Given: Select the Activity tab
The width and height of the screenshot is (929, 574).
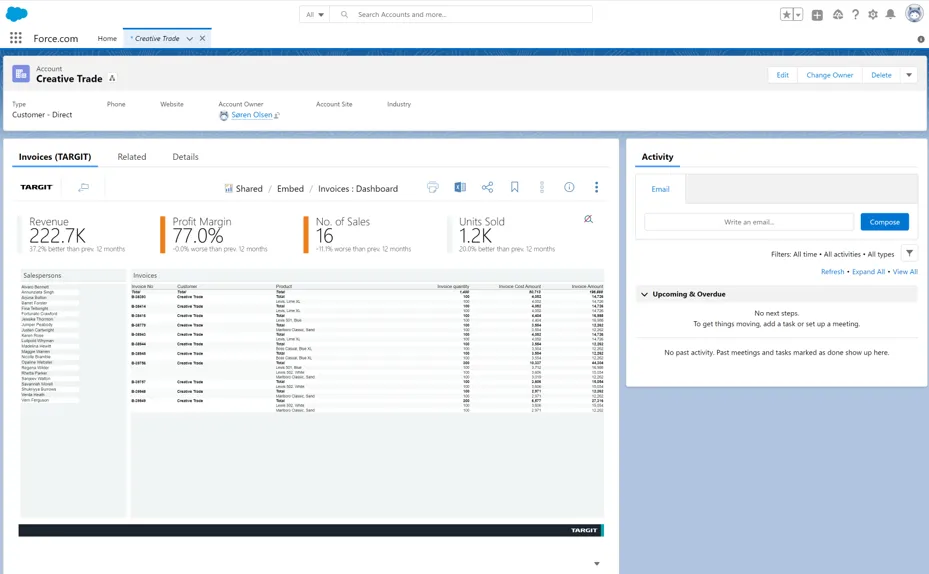Looking at the screenshot, I should point(658,157).
